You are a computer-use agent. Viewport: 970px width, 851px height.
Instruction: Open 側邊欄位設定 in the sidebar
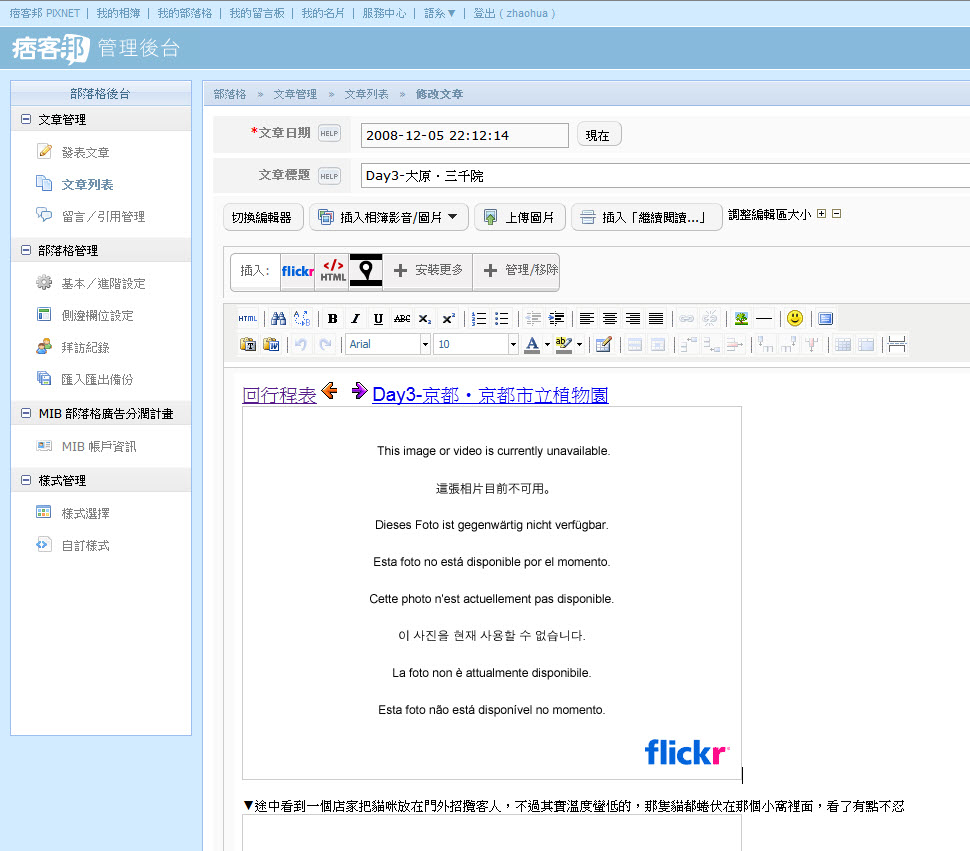pyautogui.click(x=97, y=315)
